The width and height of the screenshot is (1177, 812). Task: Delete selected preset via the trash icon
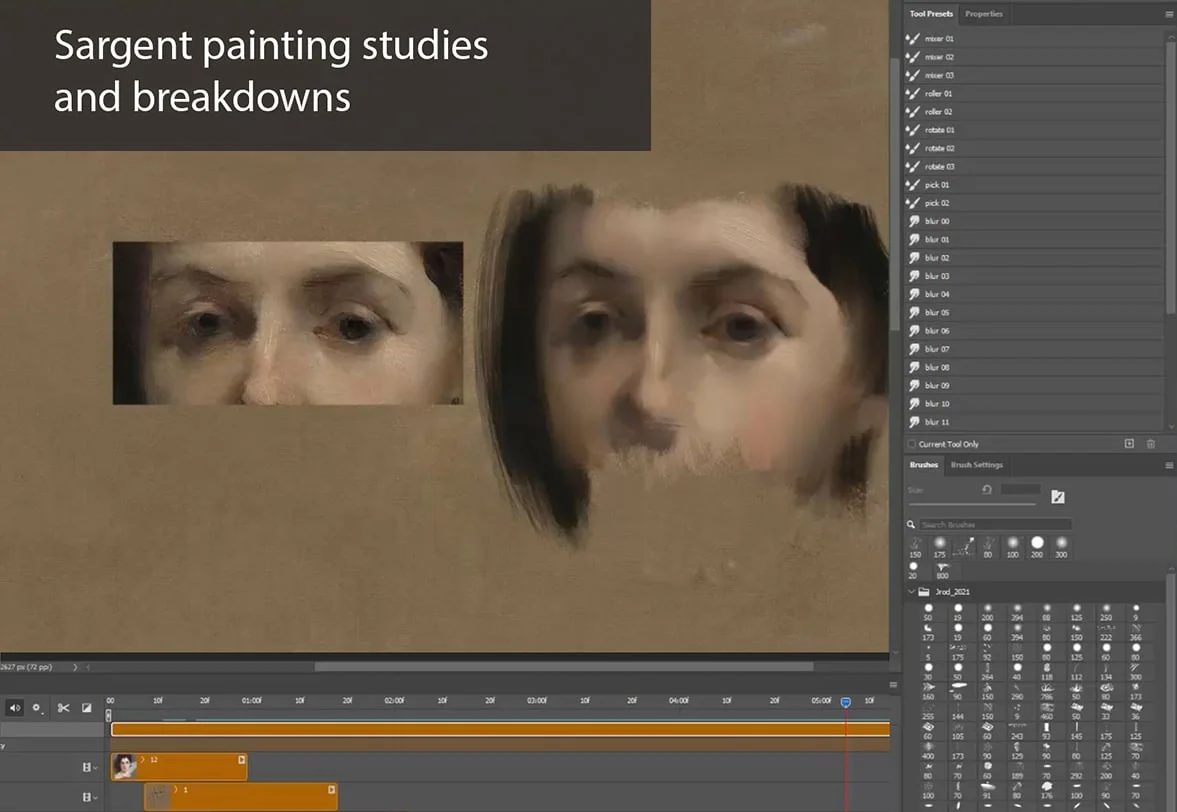(1151, 443)
